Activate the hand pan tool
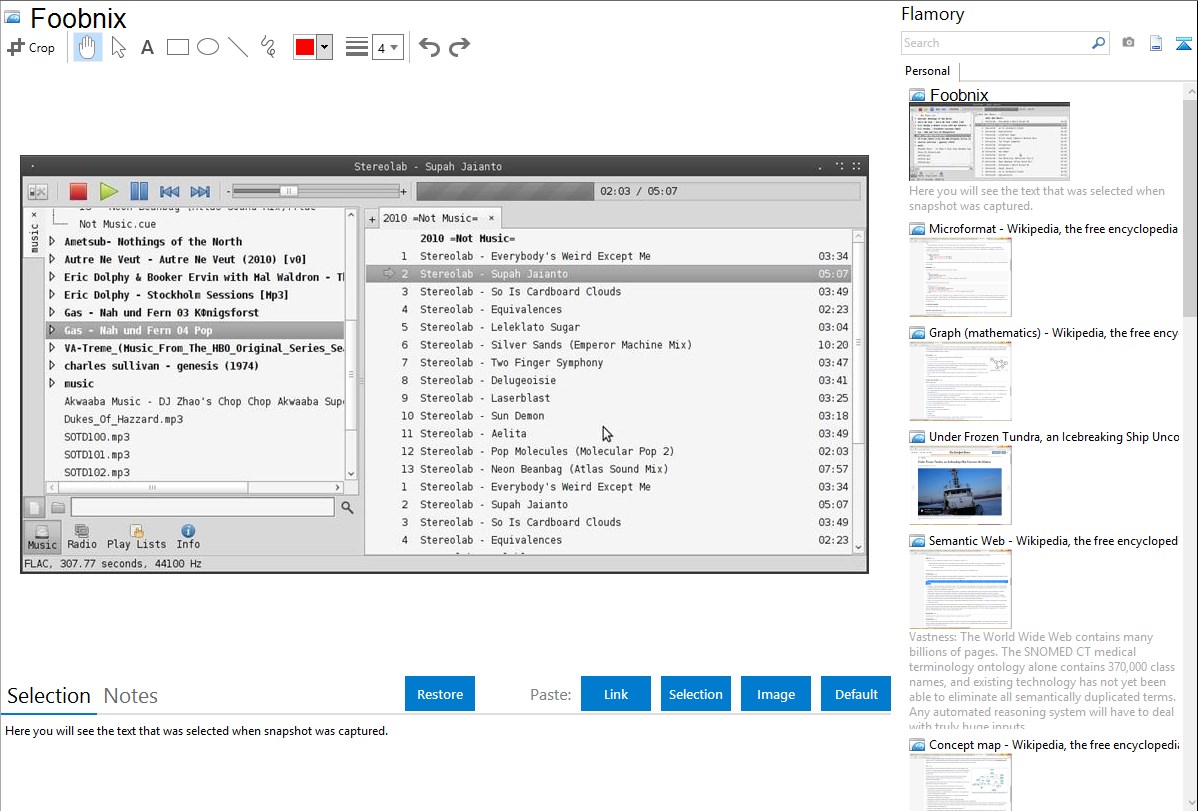This screenshot has width=1198, height=811. pyautogui.click(x=88, y=47)
